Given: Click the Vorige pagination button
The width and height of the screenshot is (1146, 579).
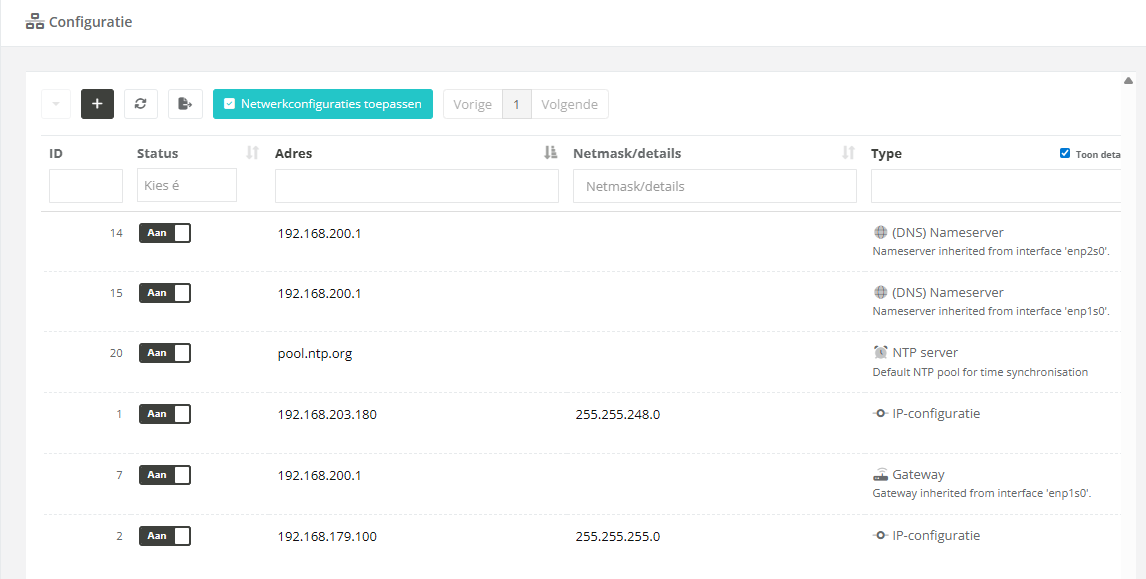Looking at the screenshot, I should (472, 104).
